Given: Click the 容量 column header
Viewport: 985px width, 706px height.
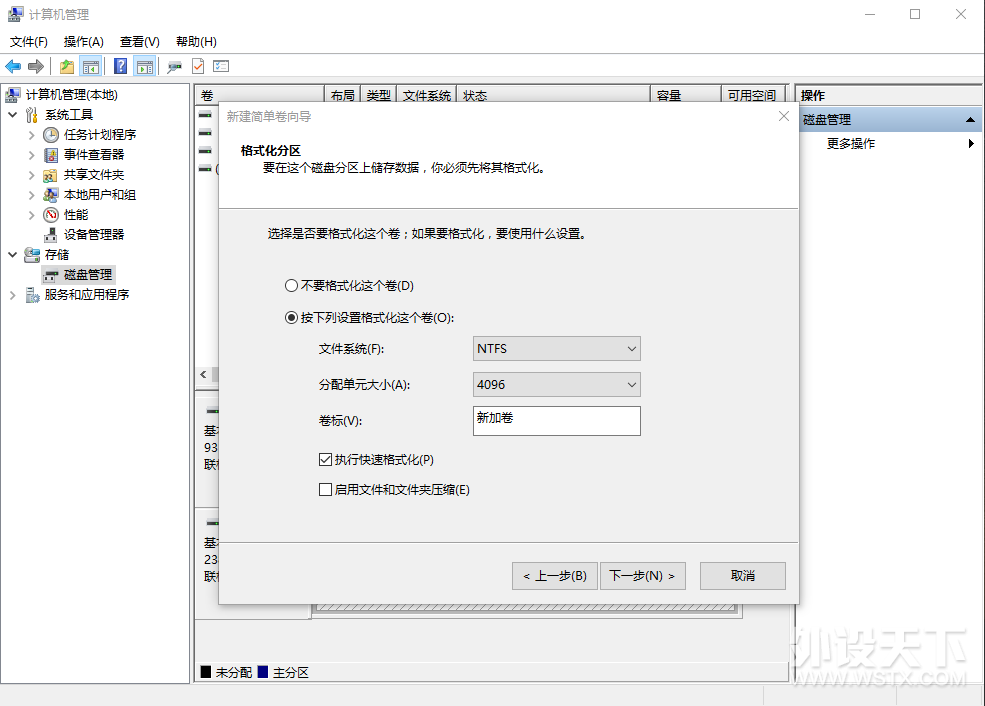Looking at the screenshot, I should pyautogui.click(x=685, y=95).
